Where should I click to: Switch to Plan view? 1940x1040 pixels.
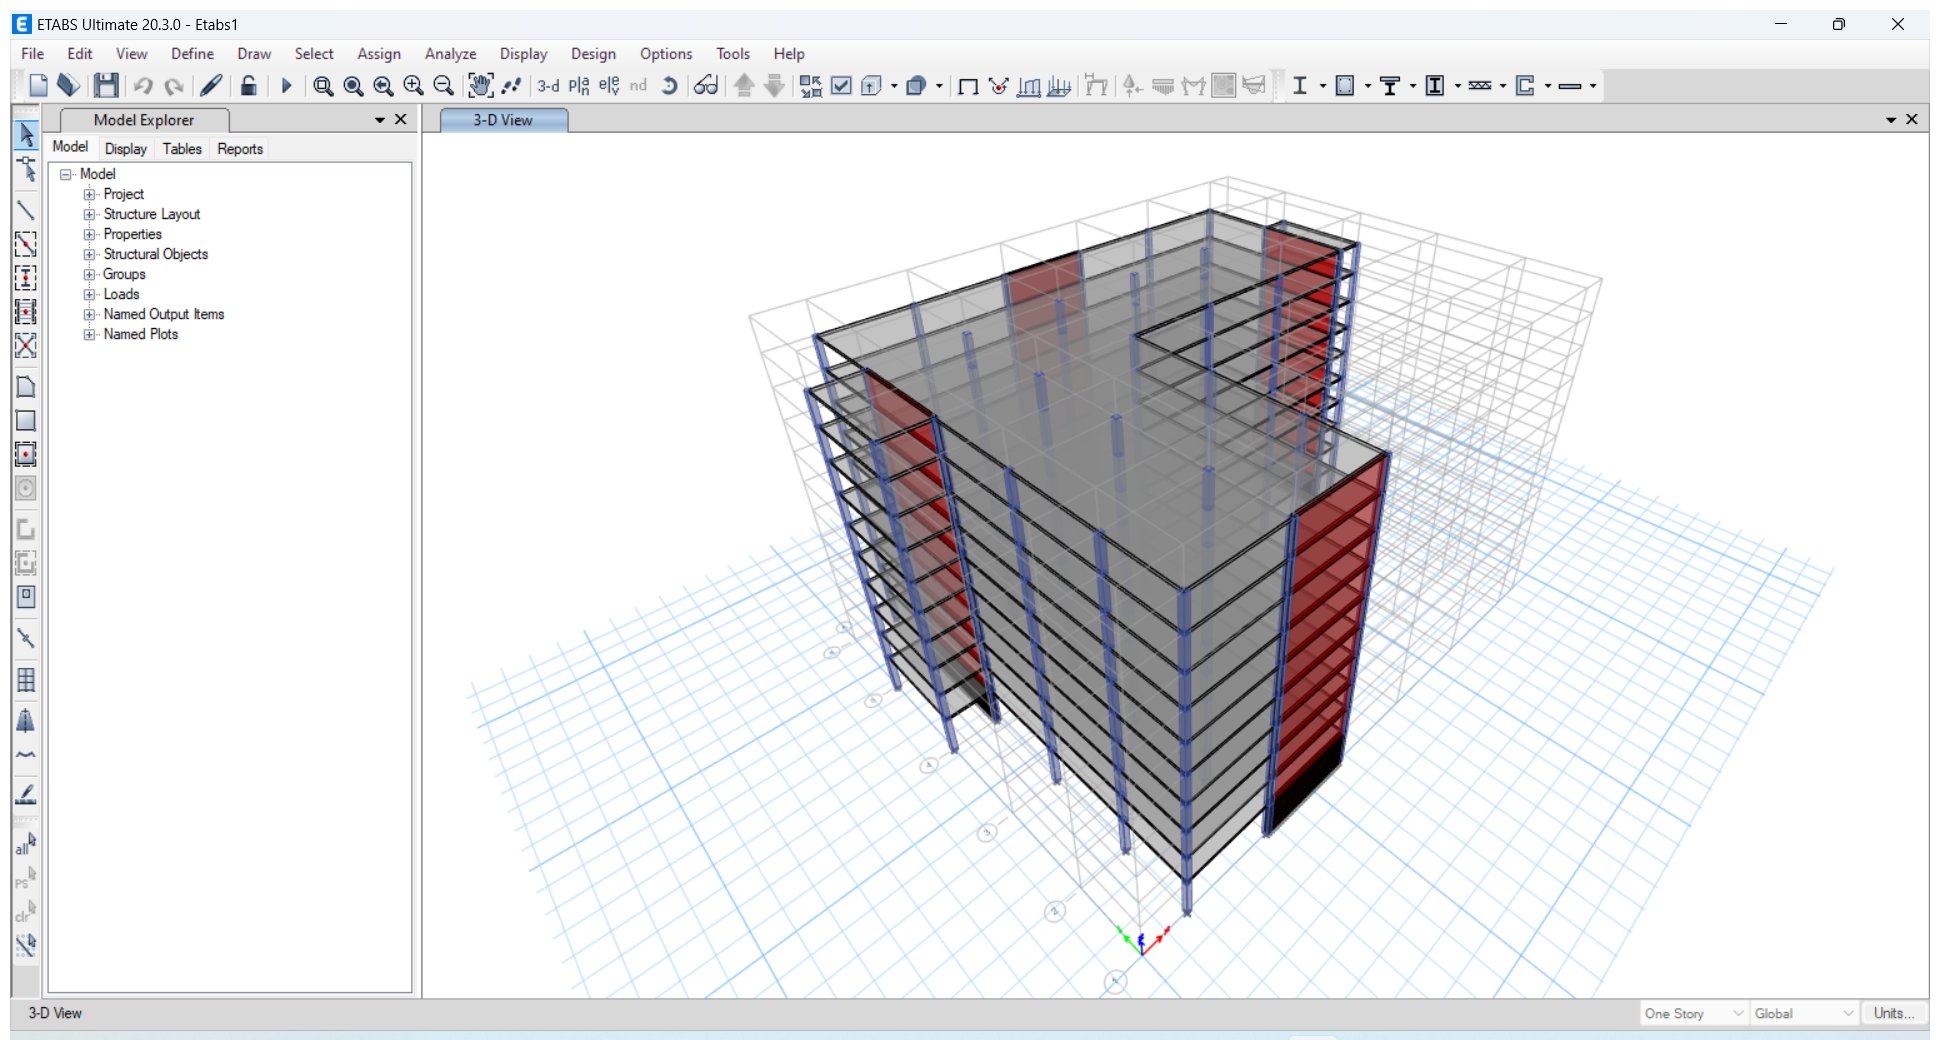pyautogui.click(x=579, y=86)
